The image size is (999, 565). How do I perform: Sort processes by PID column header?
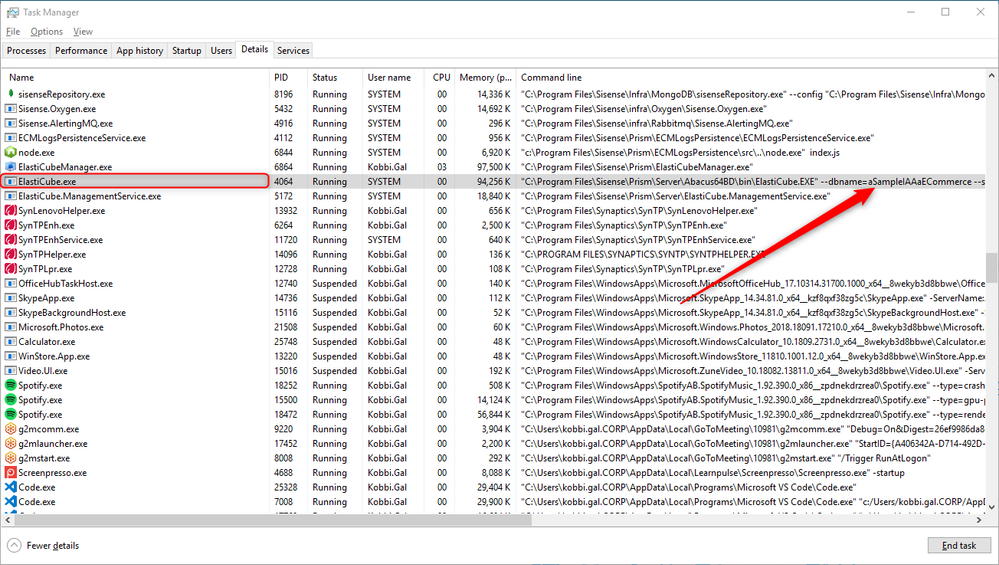coord(281,77)
